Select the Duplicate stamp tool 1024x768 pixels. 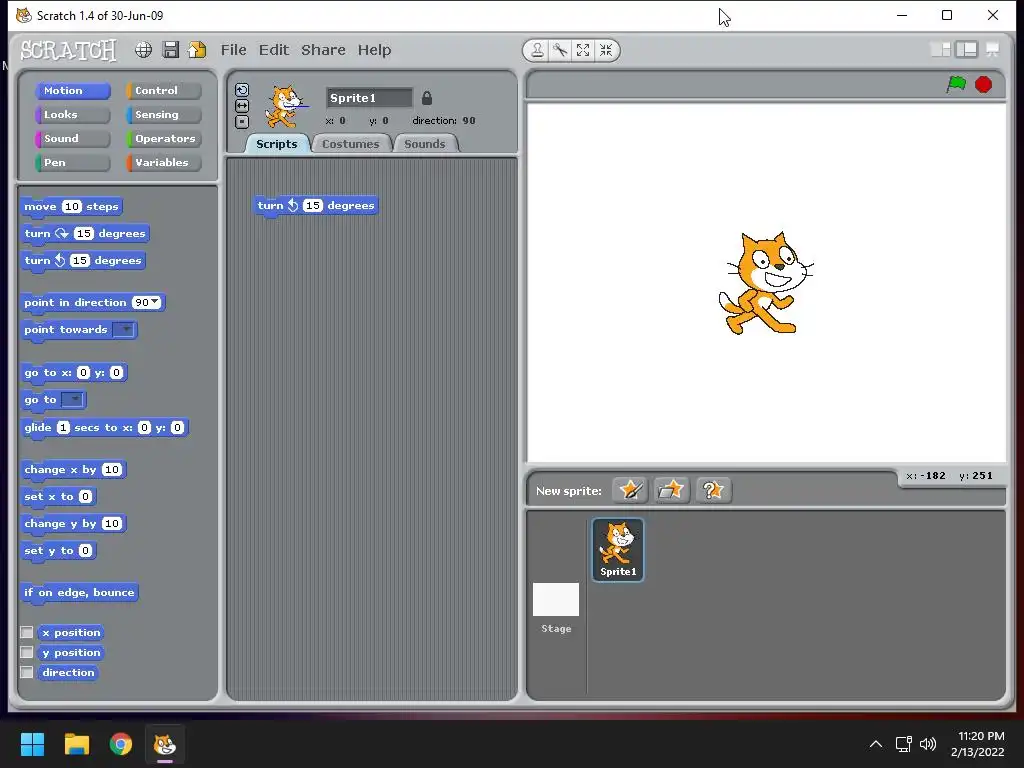coord(537,50)
